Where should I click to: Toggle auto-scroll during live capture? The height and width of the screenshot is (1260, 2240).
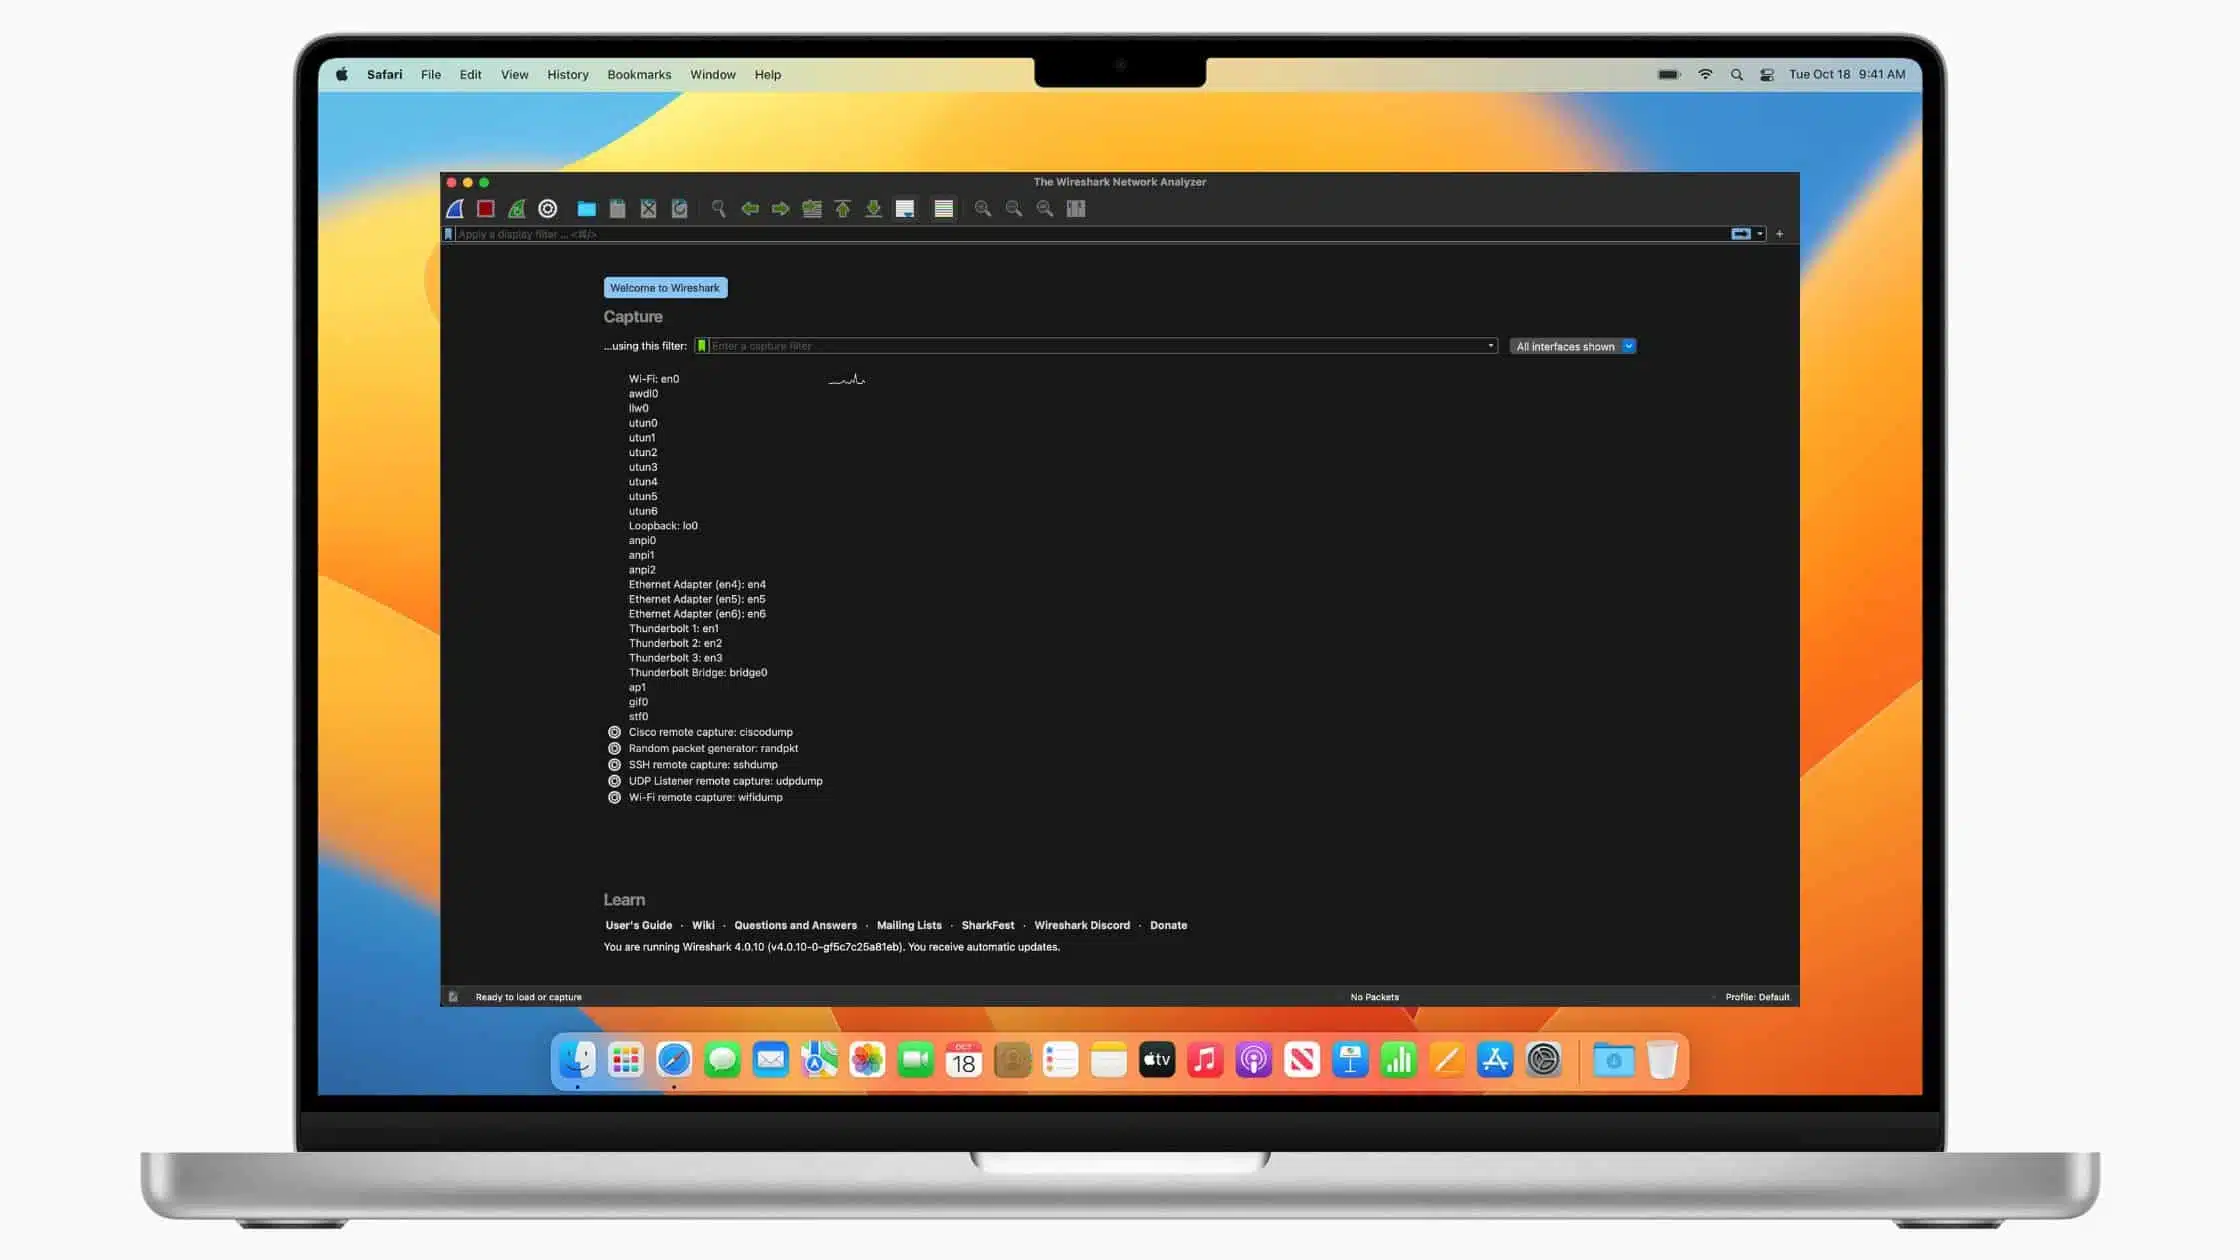(x=905, y=209)
